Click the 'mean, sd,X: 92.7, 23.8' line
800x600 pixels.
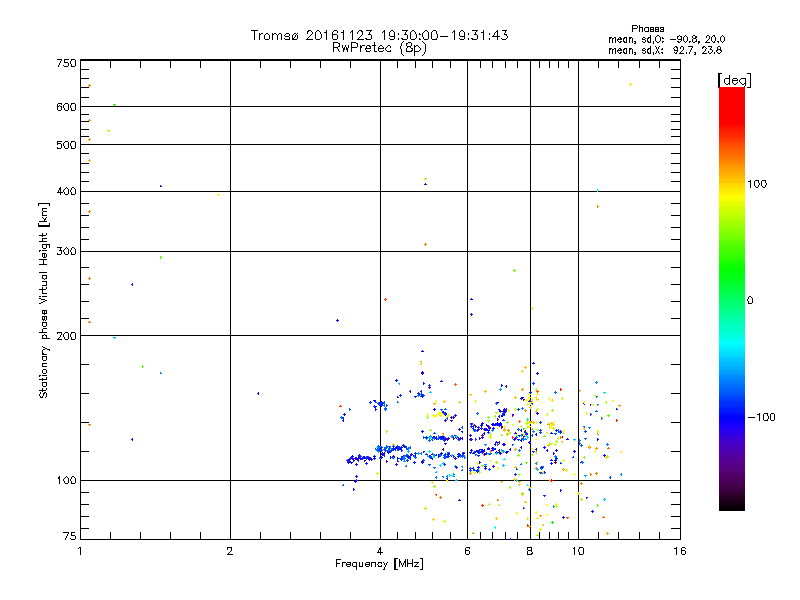tap(665, 50)
